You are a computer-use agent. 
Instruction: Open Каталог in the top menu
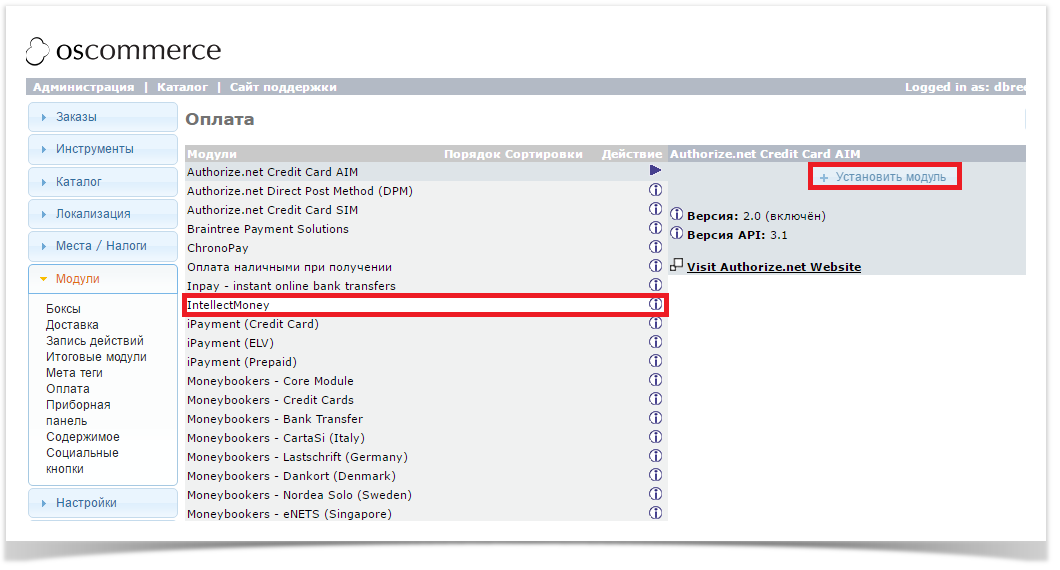point(182,87)
